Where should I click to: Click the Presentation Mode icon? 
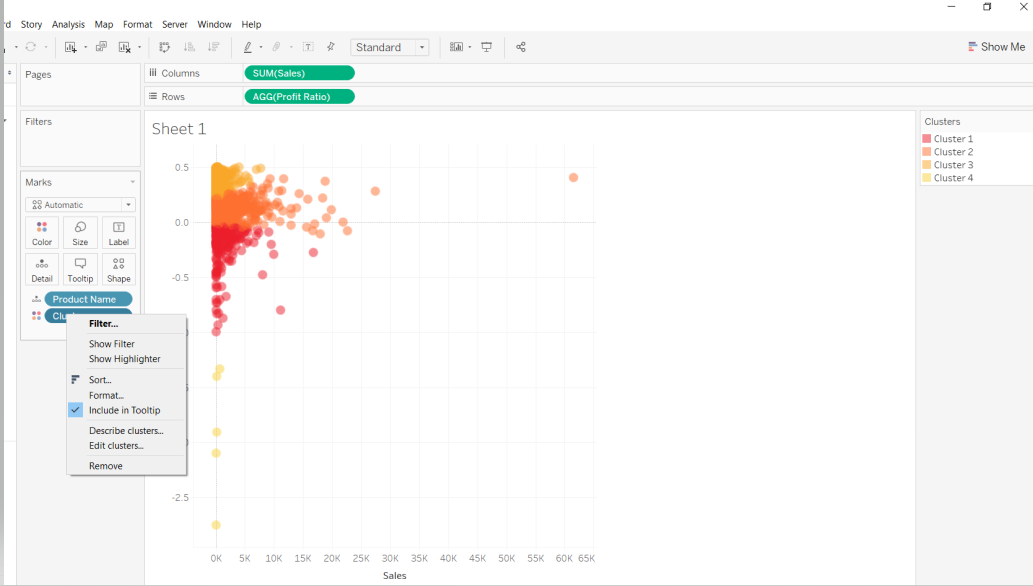(487, 47)
